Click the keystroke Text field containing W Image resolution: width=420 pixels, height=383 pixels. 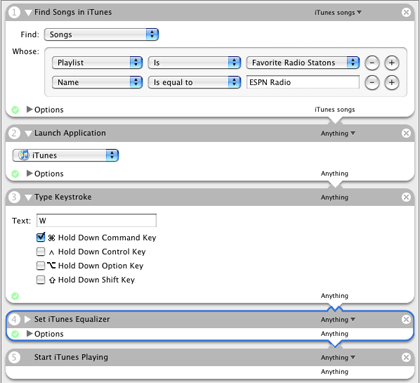pyautogui.click(x=96, y=221)
